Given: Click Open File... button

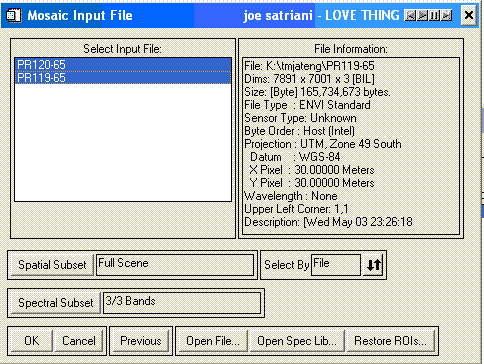Looking at the screenshot, I should click(213, 341).
